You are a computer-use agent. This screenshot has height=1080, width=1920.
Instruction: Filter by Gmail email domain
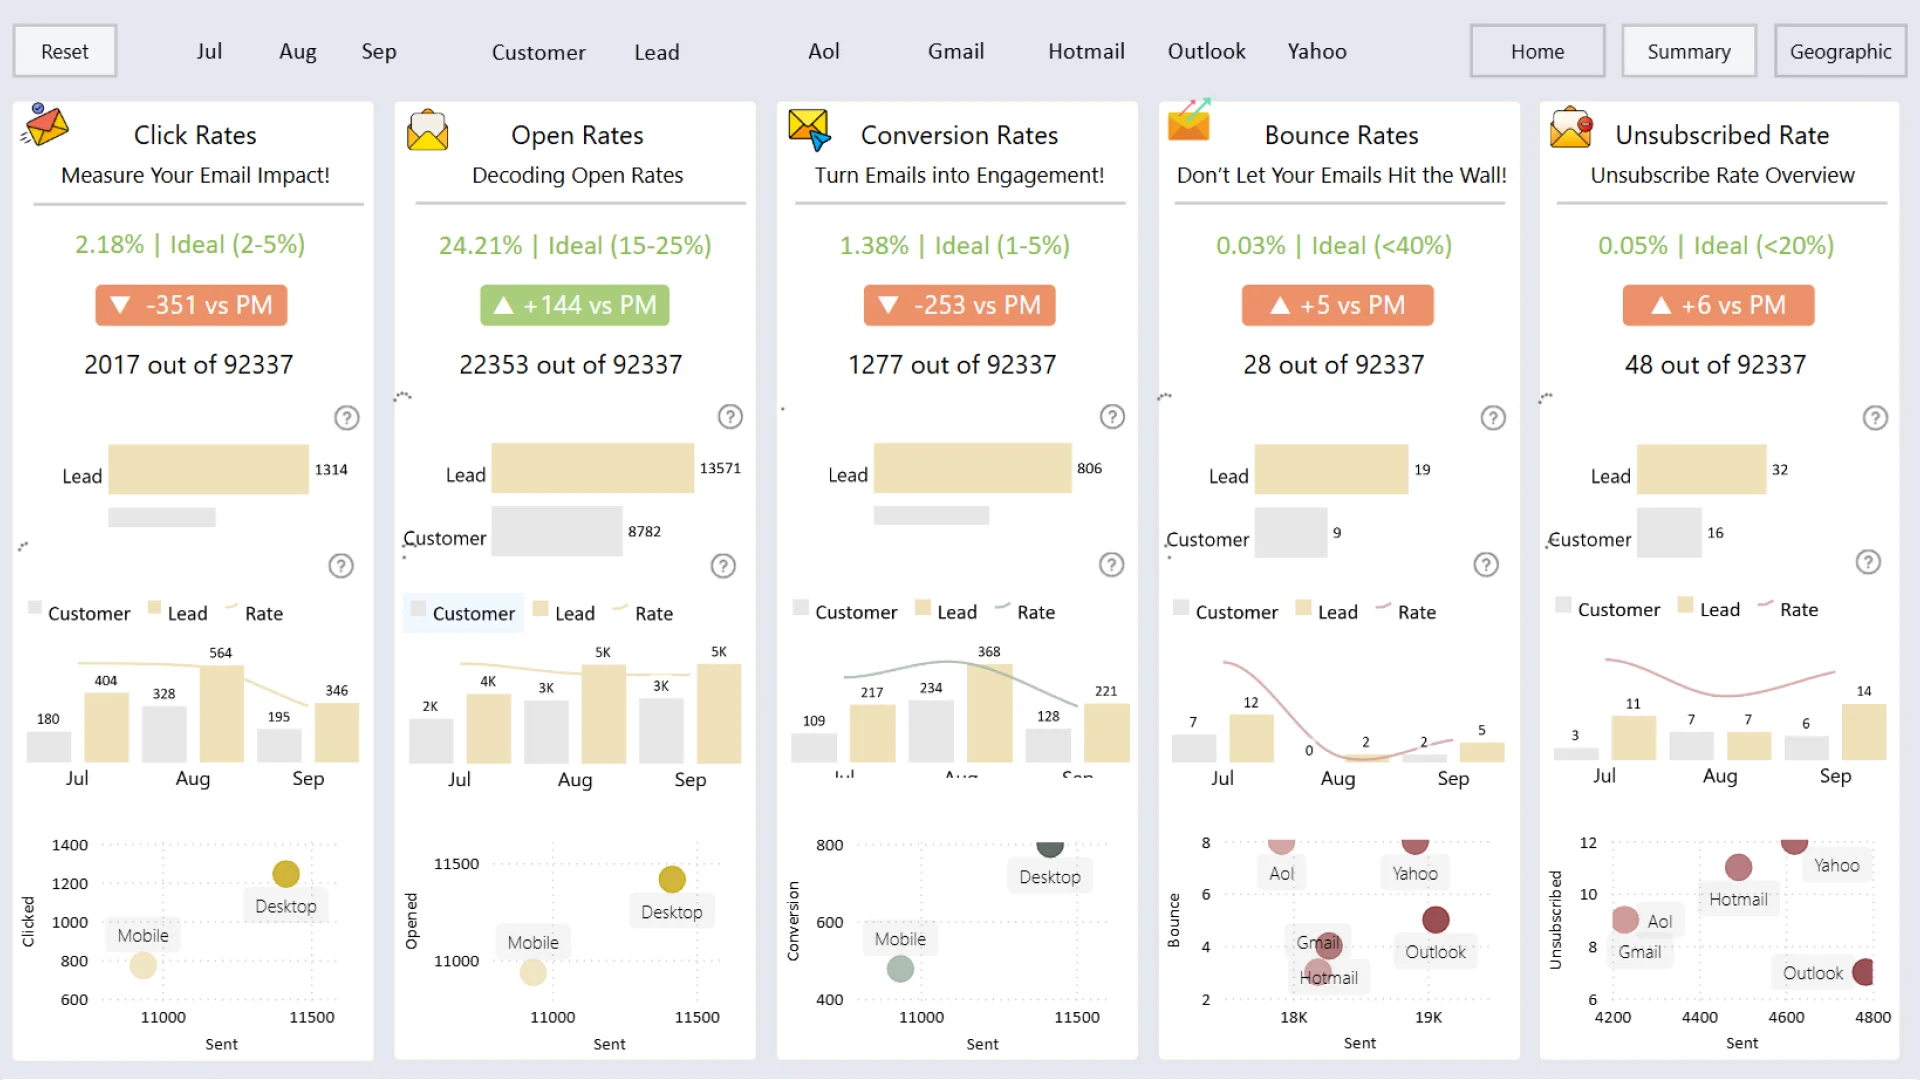[x=956, y=51]
